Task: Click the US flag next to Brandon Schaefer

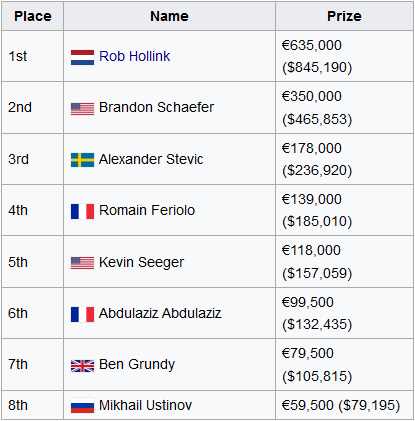Action: click(82, 109)
